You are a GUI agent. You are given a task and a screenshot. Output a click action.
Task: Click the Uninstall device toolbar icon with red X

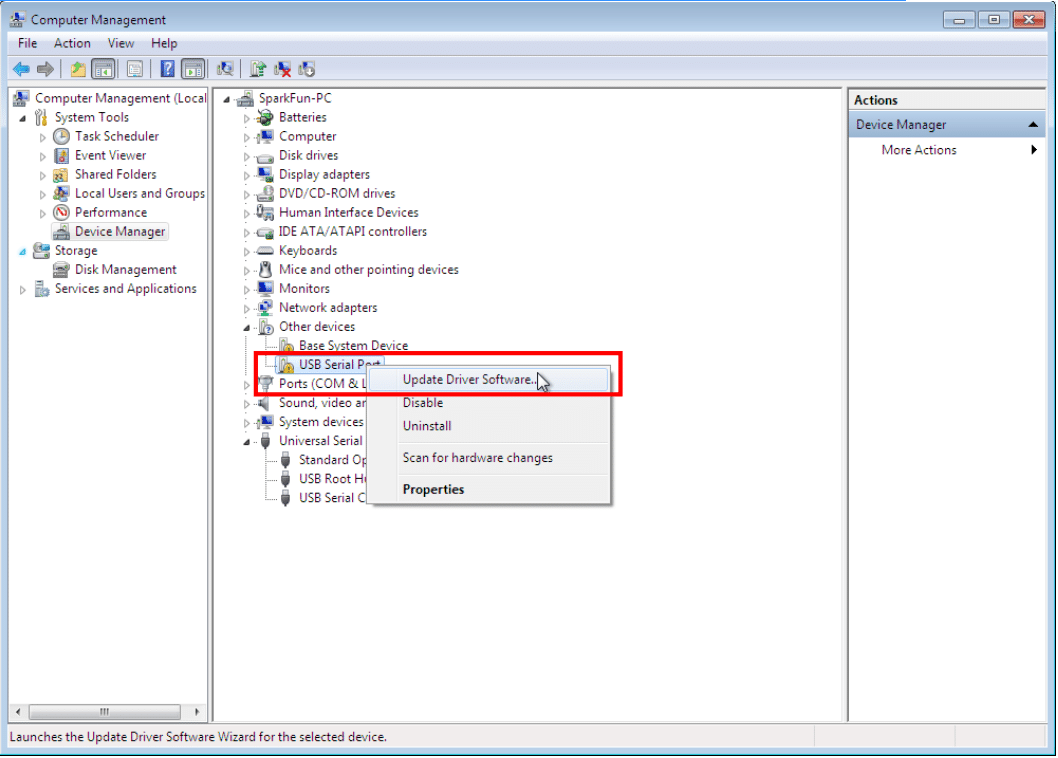pos(283,69)
